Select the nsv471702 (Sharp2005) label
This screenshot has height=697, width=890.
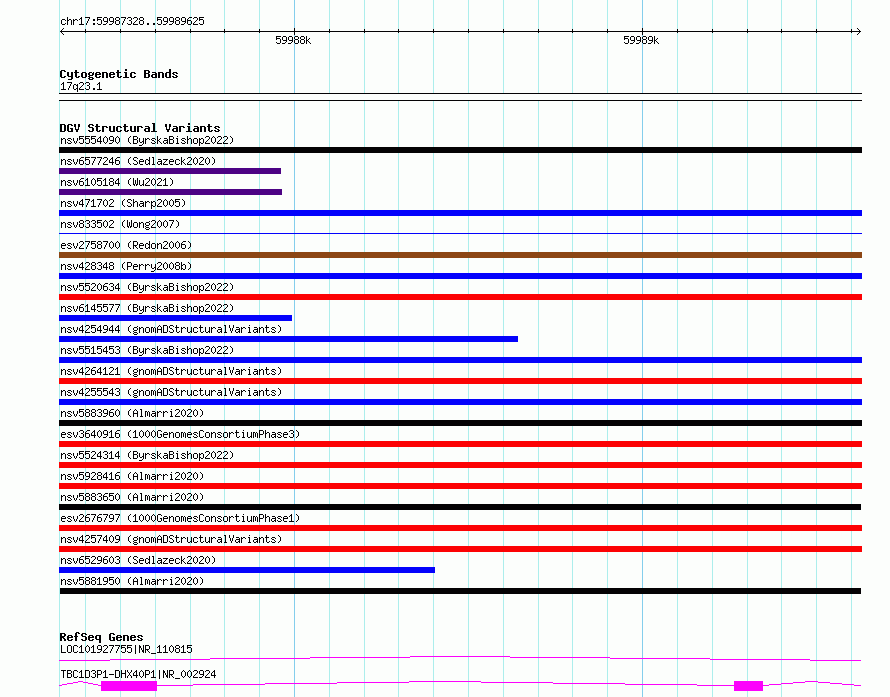tap(123, 203)
